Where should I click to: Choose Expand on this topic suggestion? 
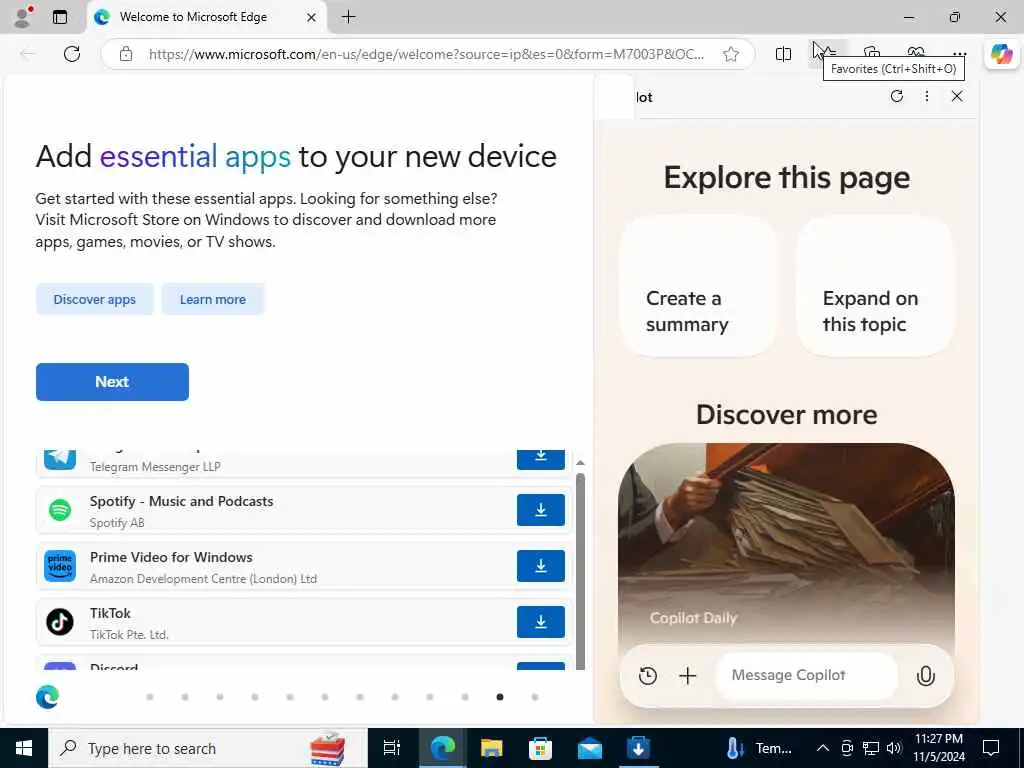coord(874,286)
